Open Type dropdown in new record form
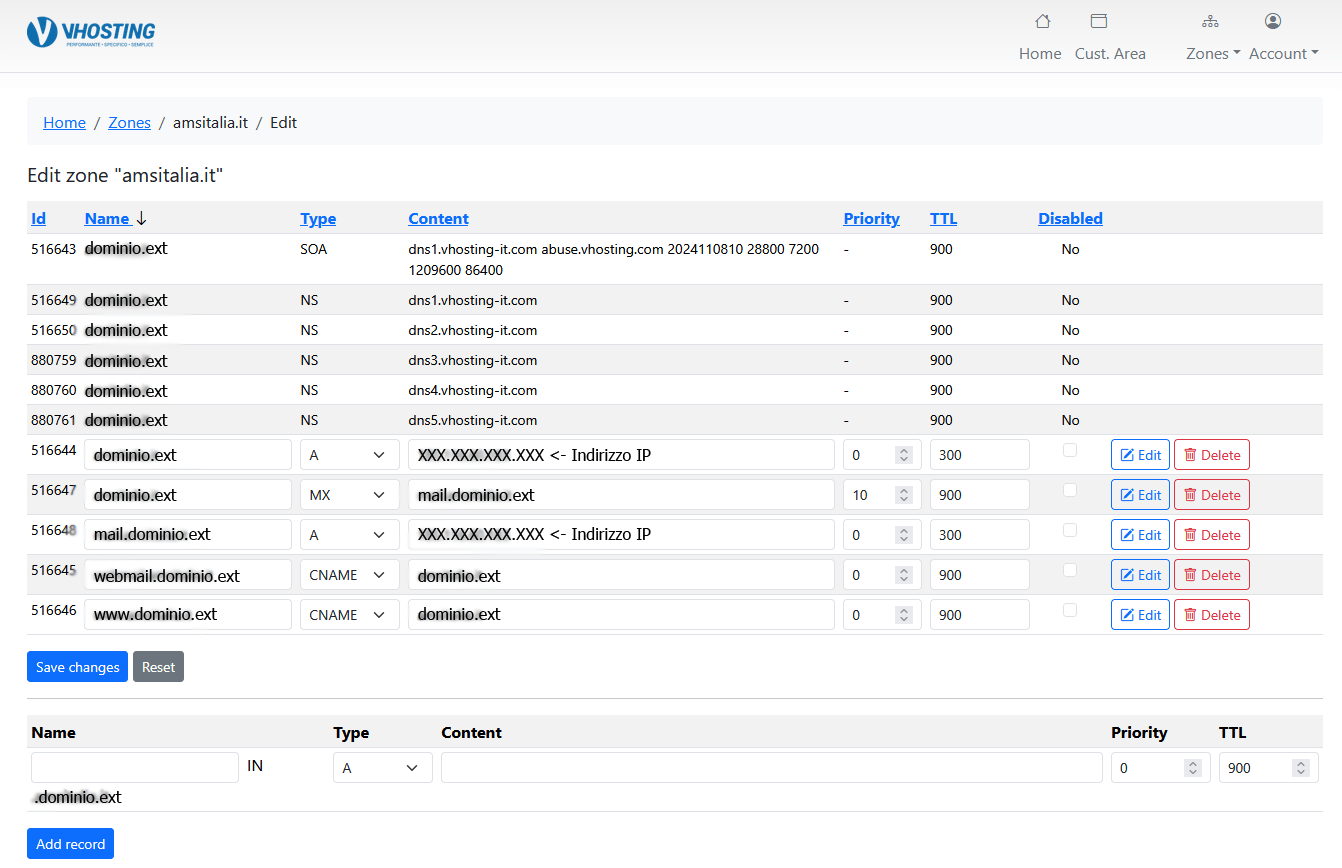Screen dimensions: 1342x868 383,768
